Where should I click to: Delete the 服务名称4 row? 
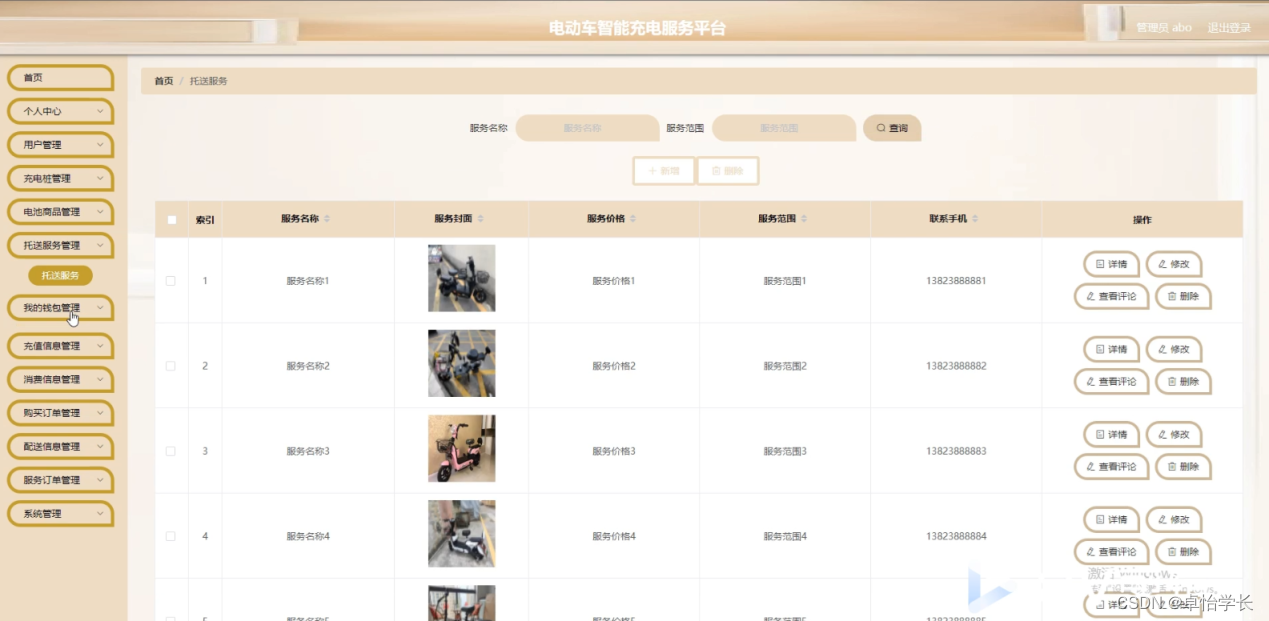(1183, 552)
